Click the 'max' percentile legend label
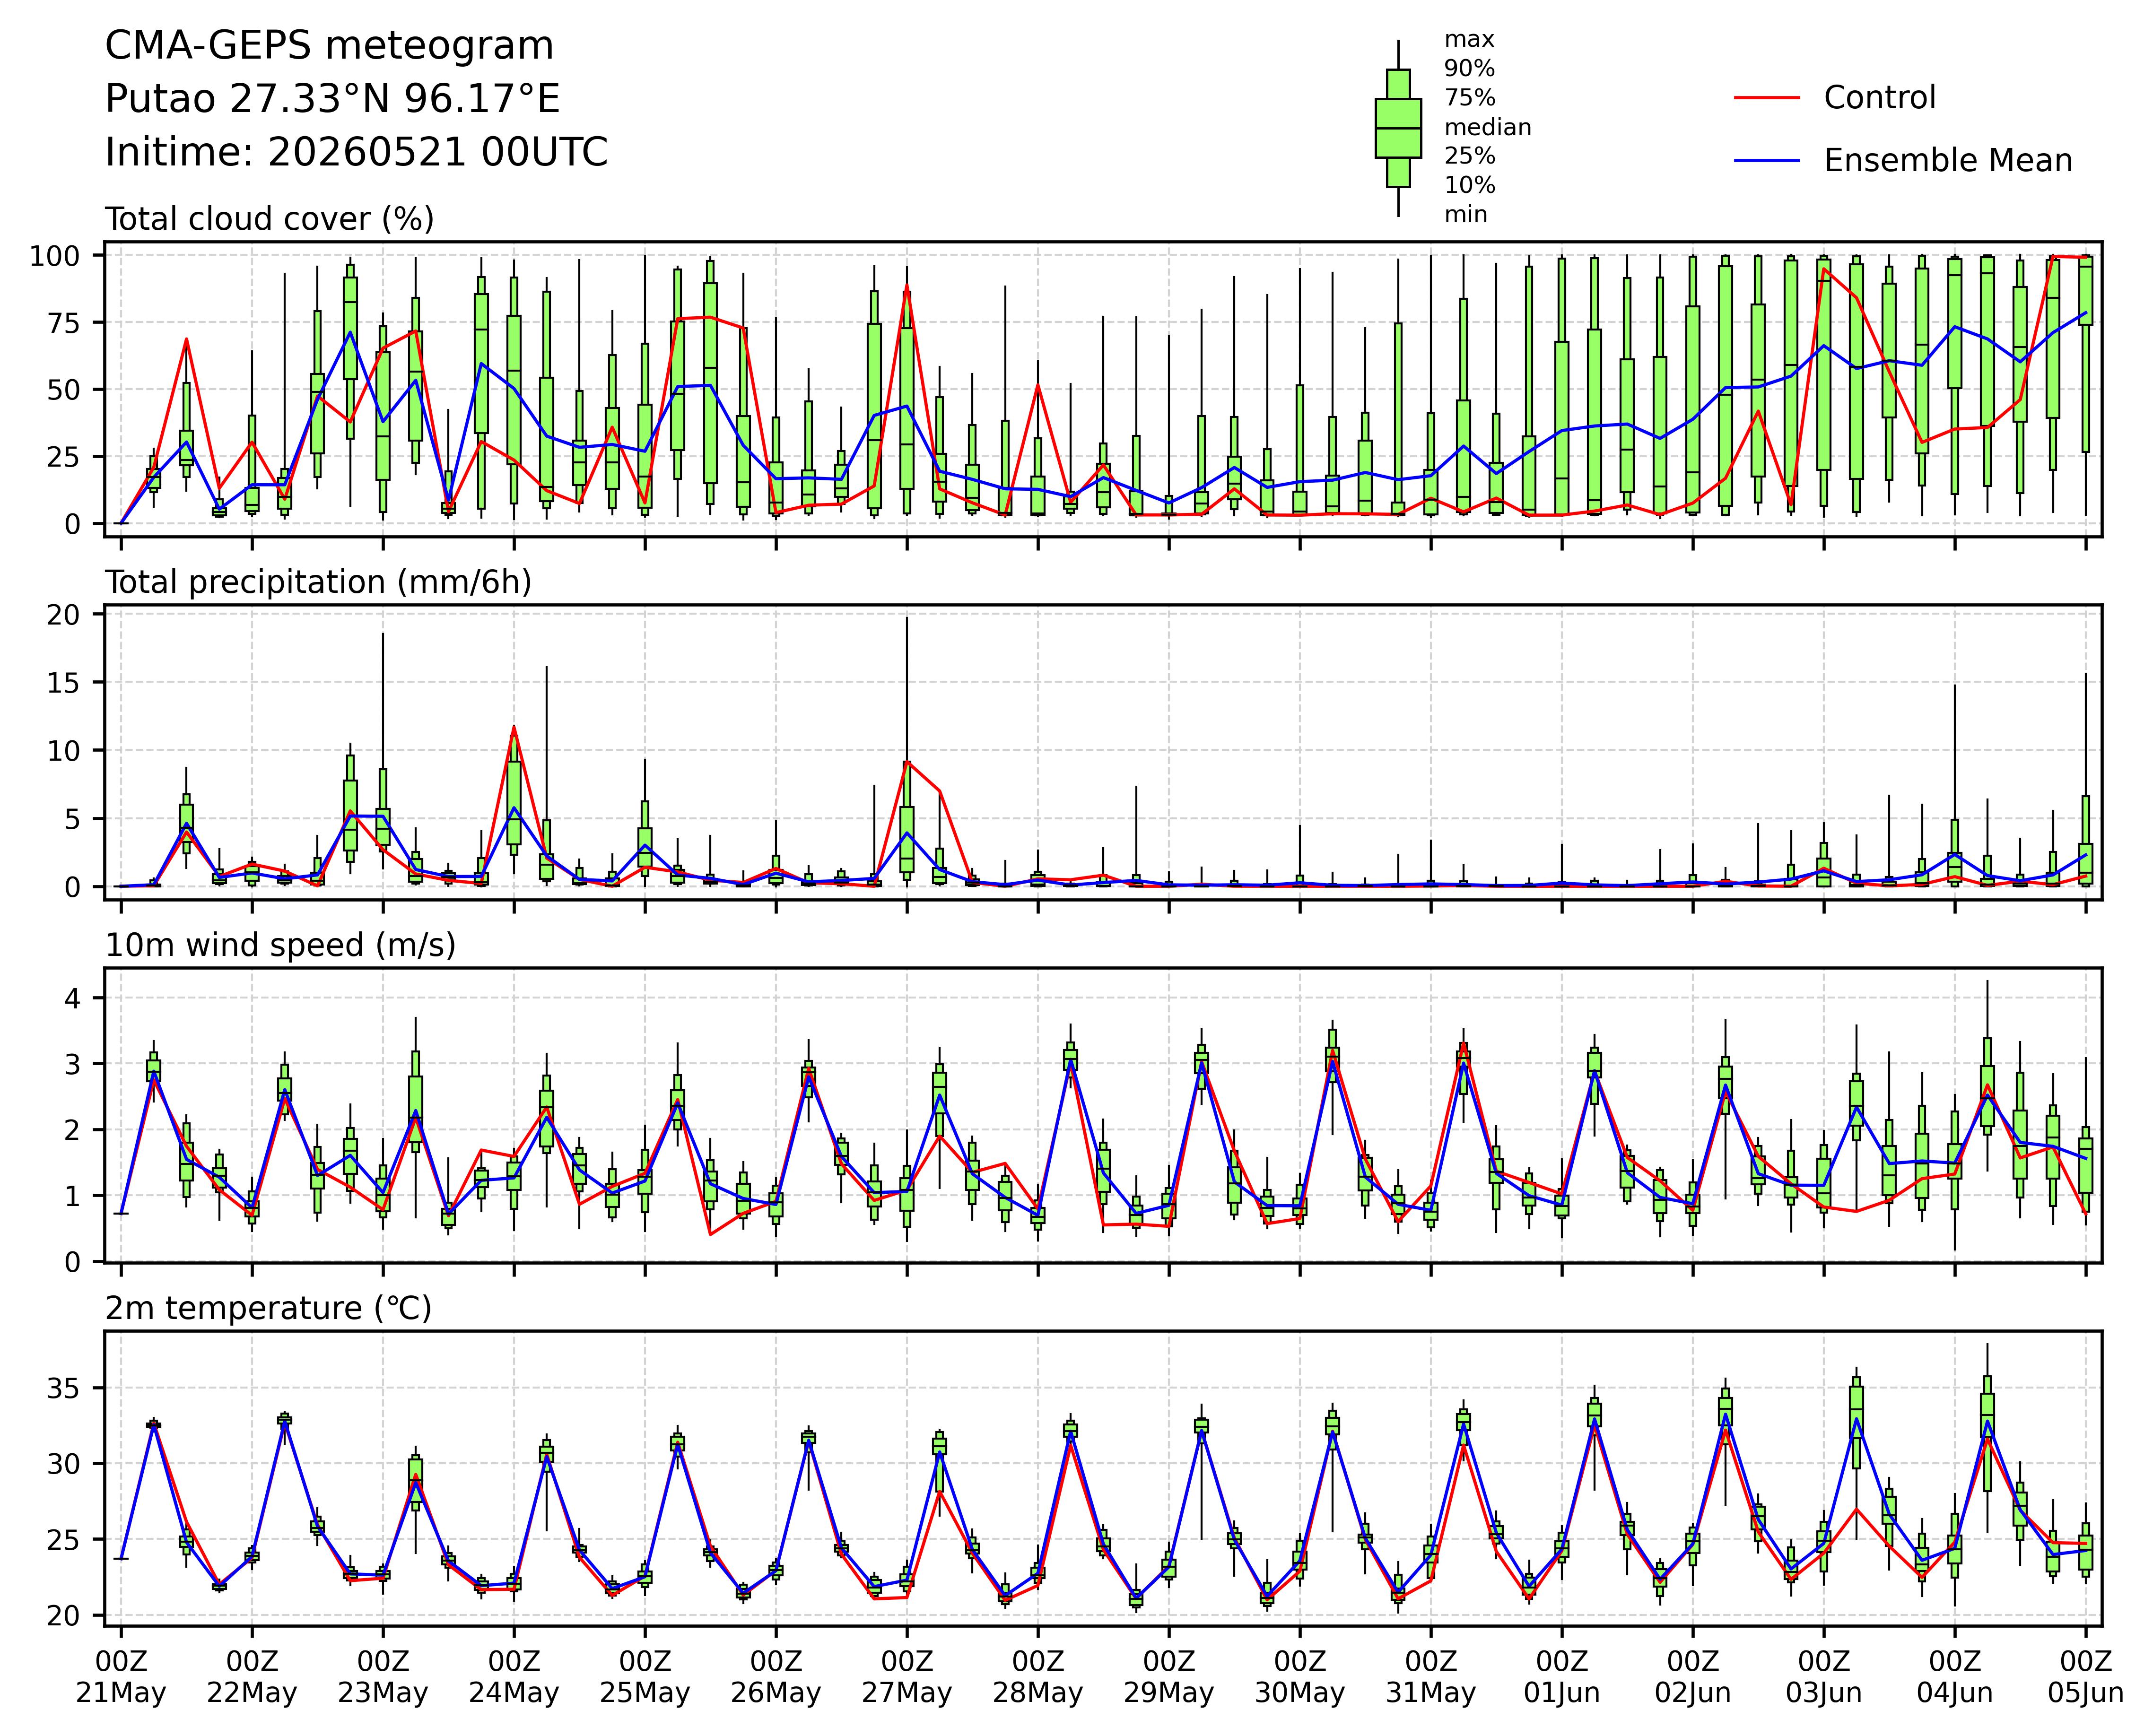Viewport: 2153px width, 1736px height. point(1469,40)
